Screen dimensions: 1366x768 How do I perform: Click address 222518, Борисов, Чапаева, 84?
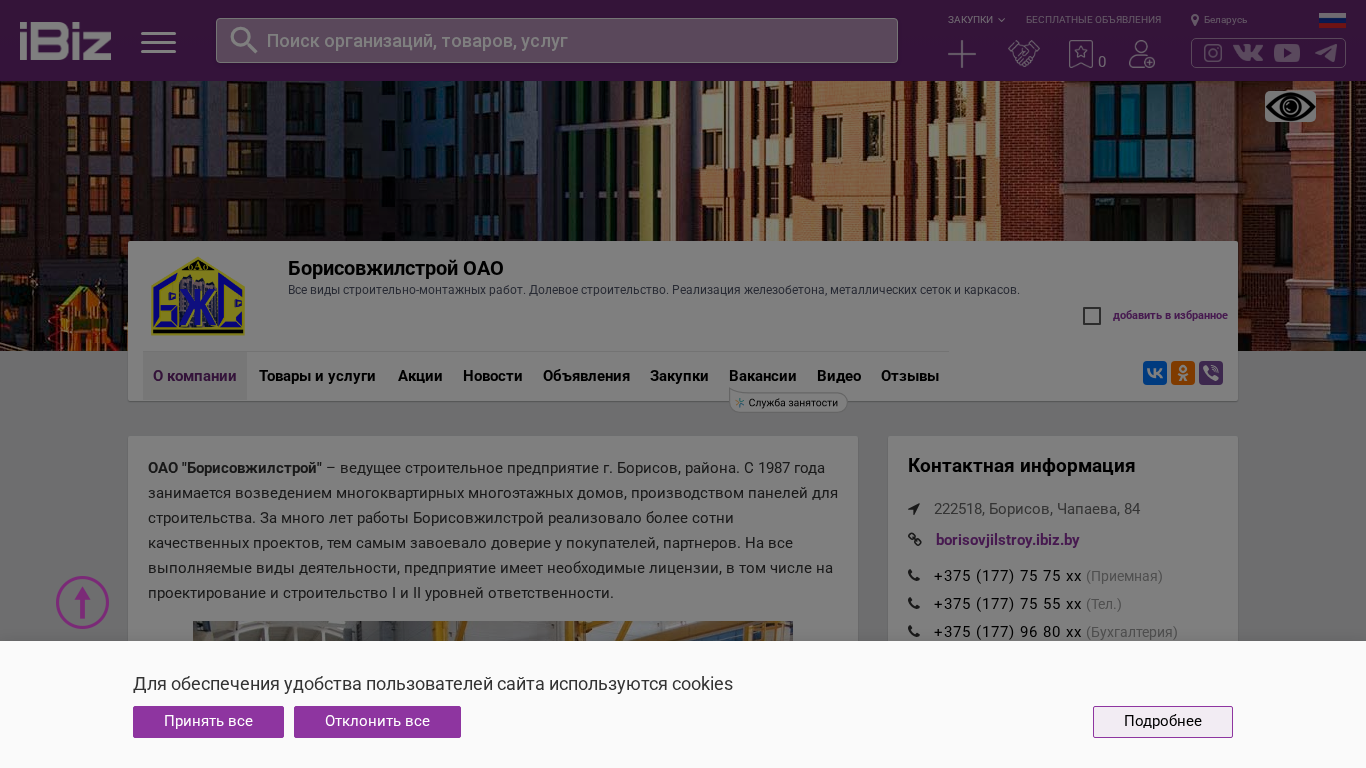[x=1037, y=509]
